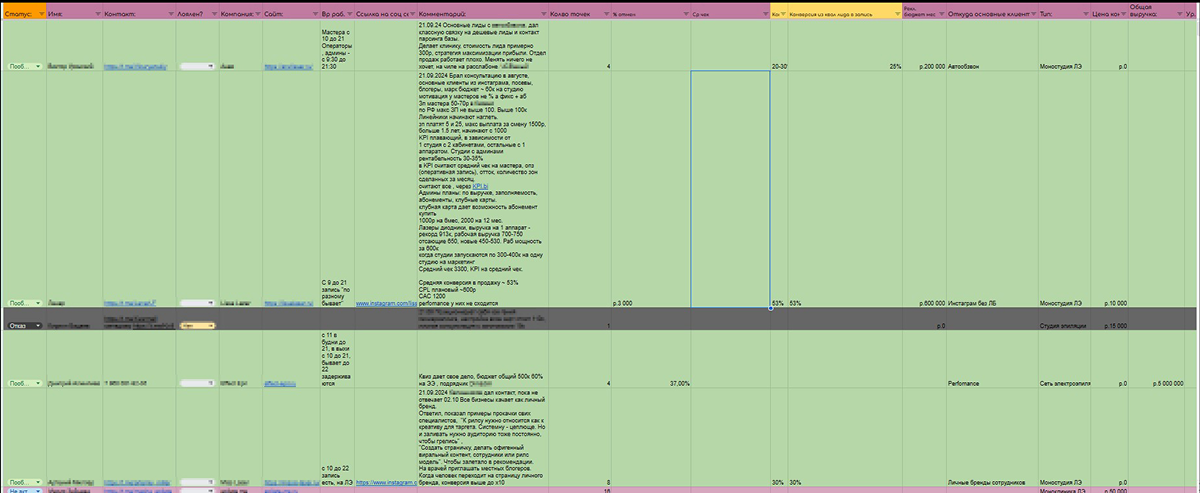The image size is (1200, 493).
Task: Open status dropdown in Автообзвон row
Action: 40,66
